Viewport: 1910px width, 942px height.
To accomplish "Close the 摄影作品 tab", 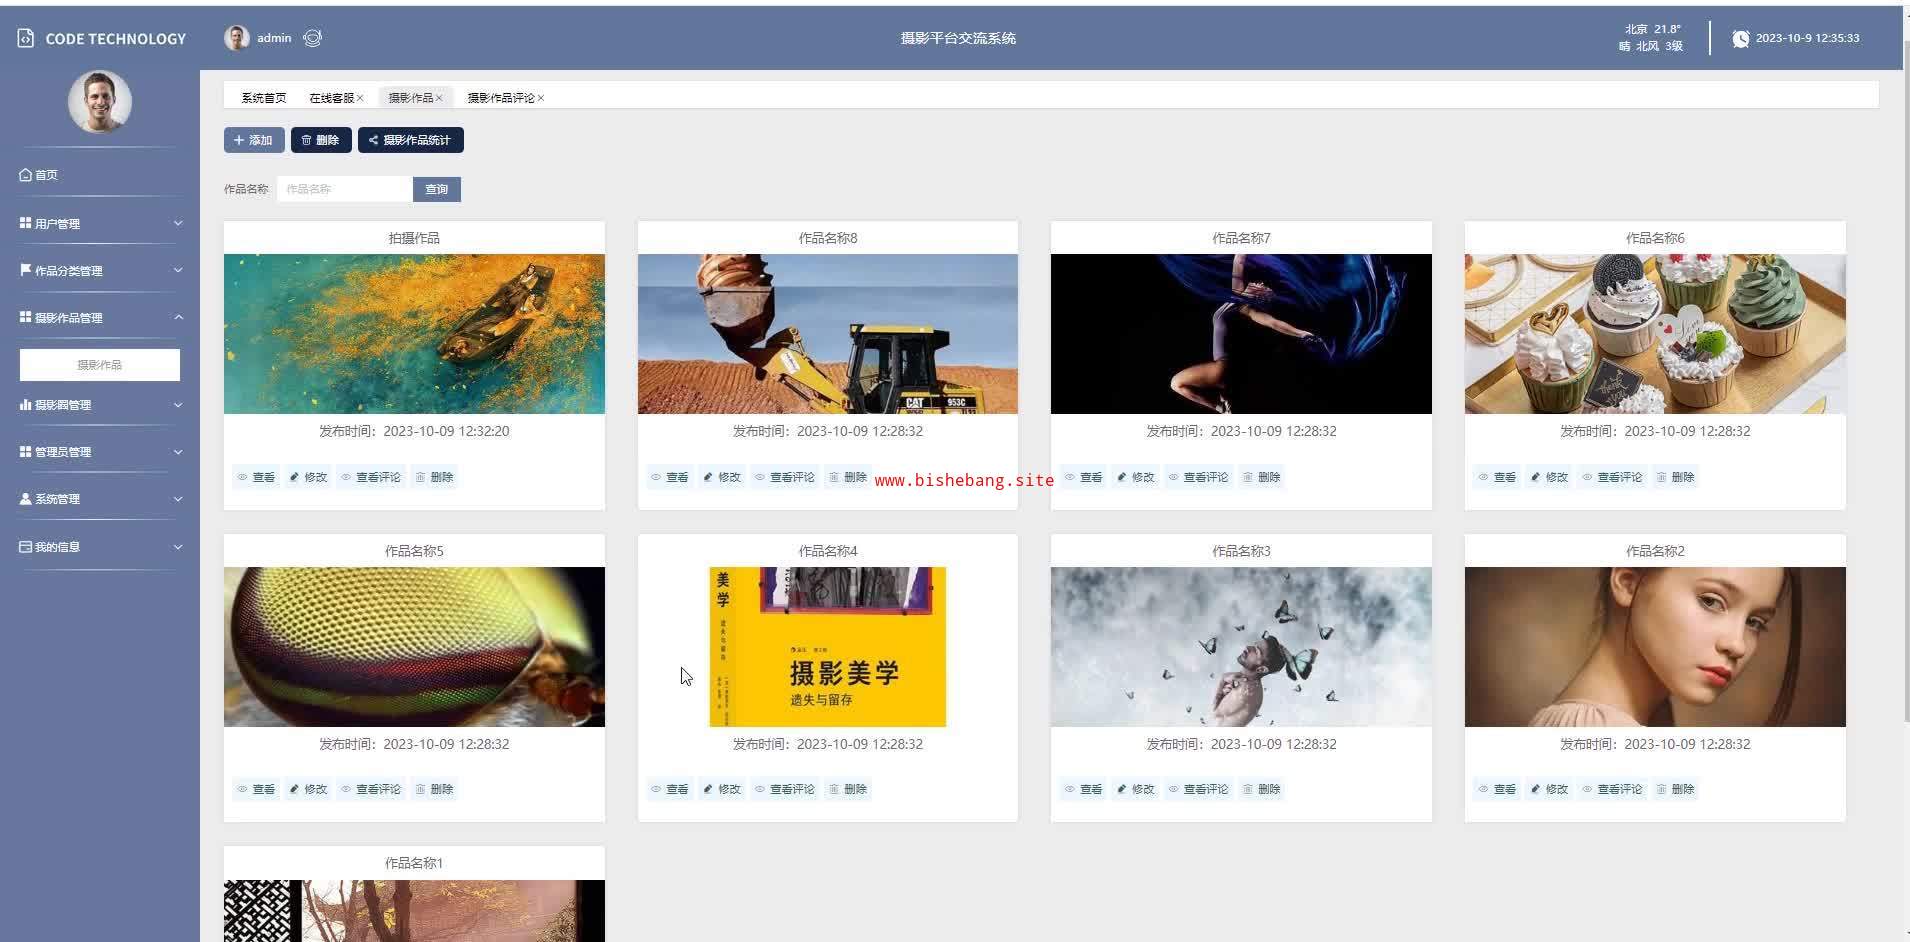I will click(x=439, y=98).
